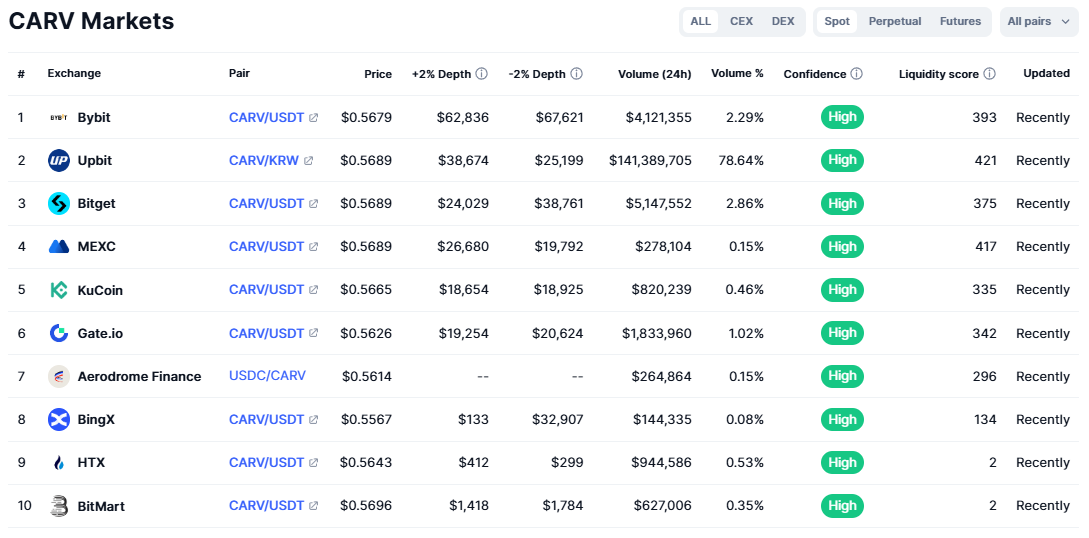Click the High confidence badge for Bybit
This screenshot has height=538, width=1089.
pyautogui.click(x=842, y=117)
